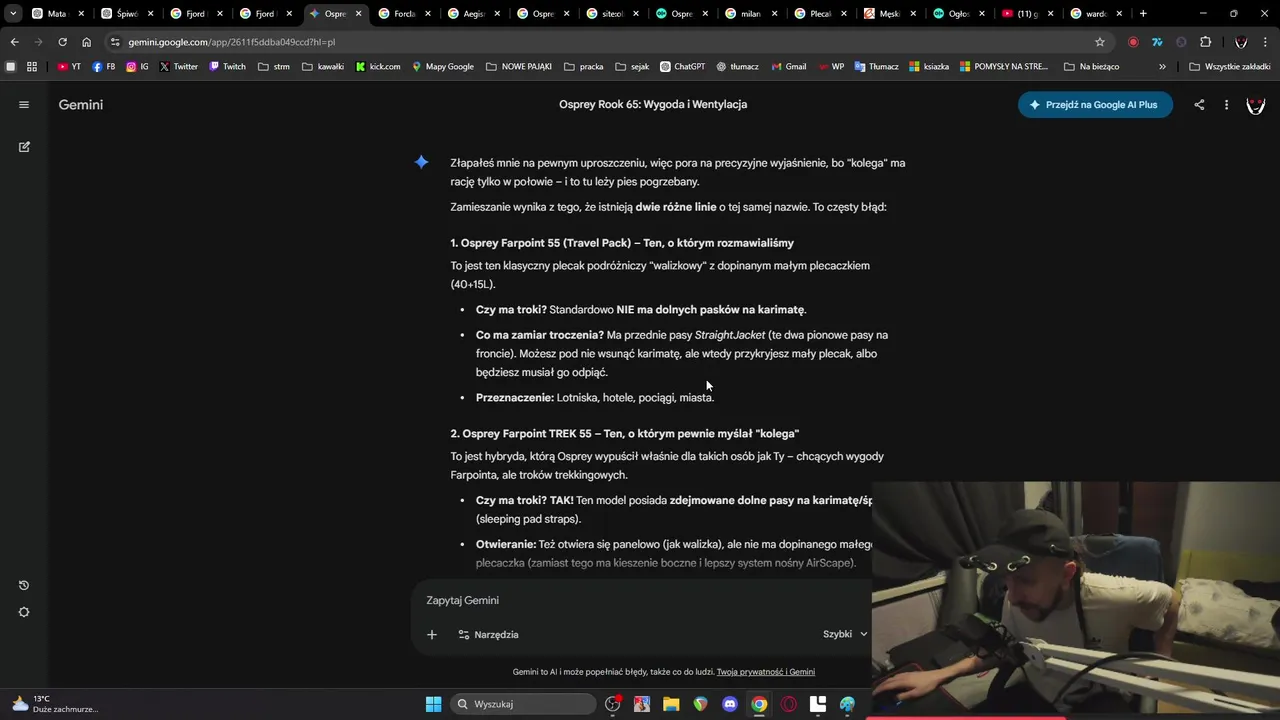
Task: Close the active Osprey Gemini tab
Action: pyautogui.click(x=358, y=14)
